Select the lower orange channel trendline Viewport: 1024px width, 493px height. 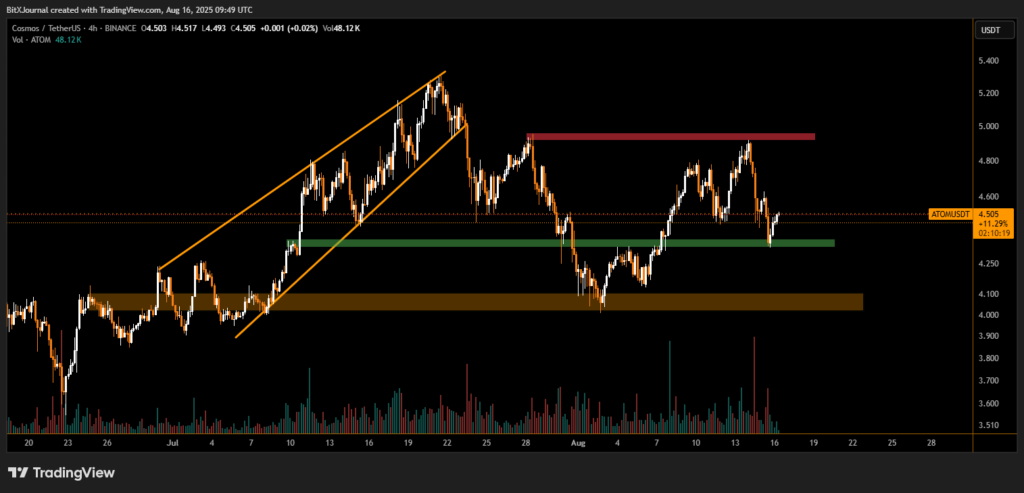point(350,232)
